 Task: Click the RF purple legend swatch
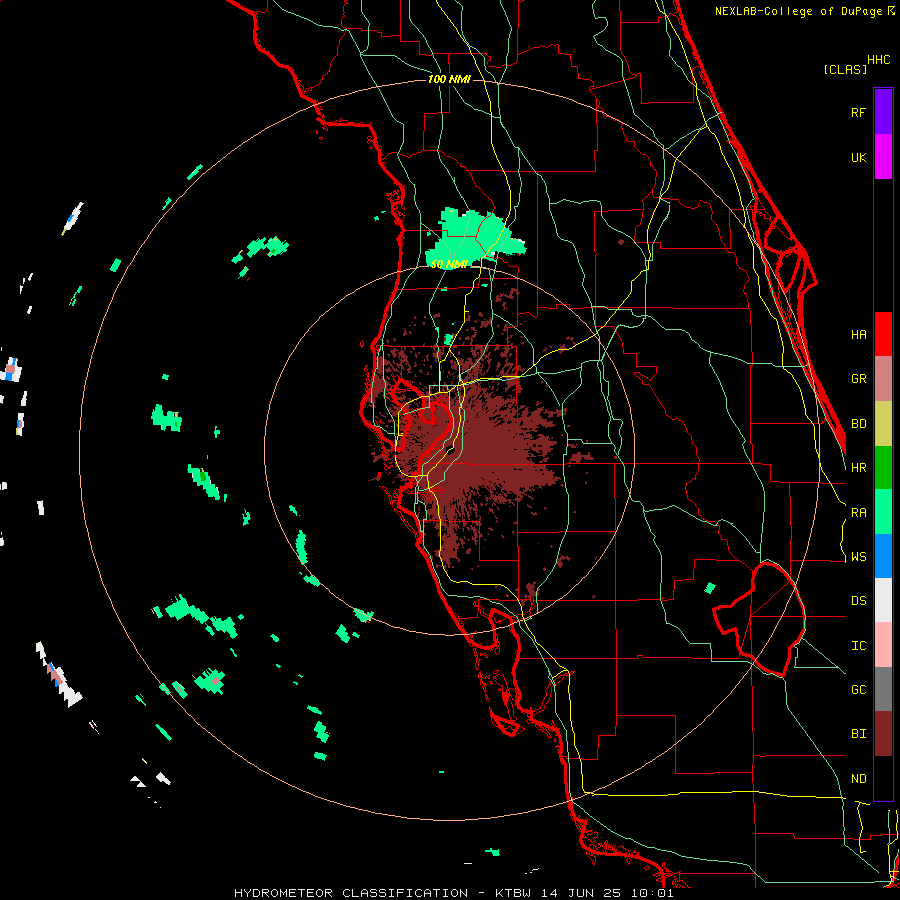pyautogui.click(x=883, y=112)
